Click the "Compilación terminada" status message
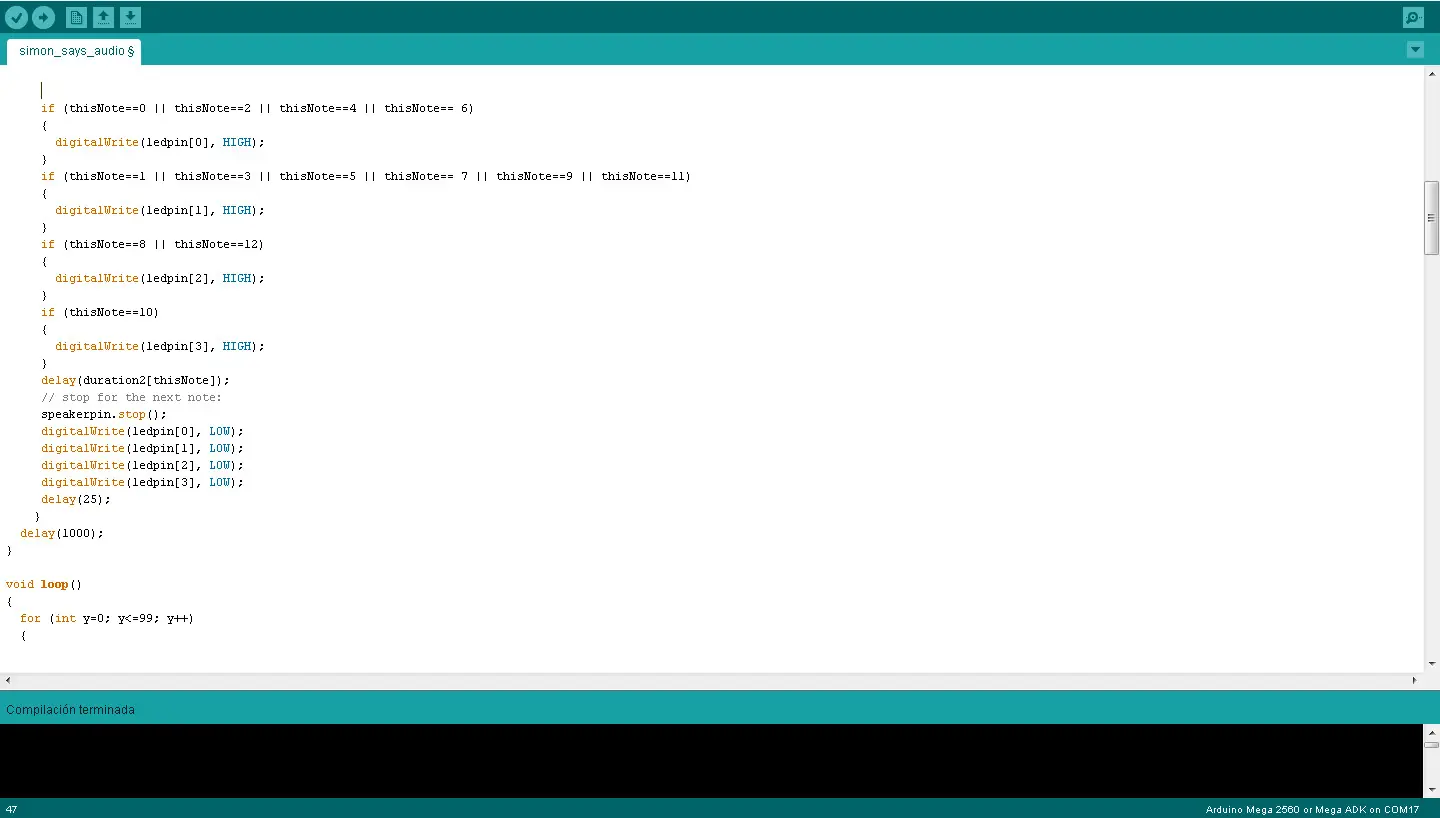This screenshot has width=1440, height=818. 70,710
